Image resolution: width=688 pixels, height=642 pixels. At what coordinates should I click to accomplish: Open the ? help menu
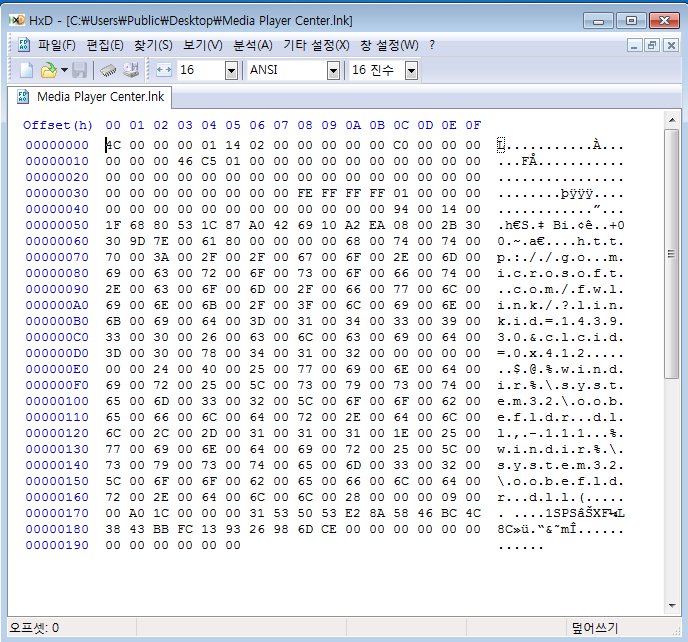point(432,45)
